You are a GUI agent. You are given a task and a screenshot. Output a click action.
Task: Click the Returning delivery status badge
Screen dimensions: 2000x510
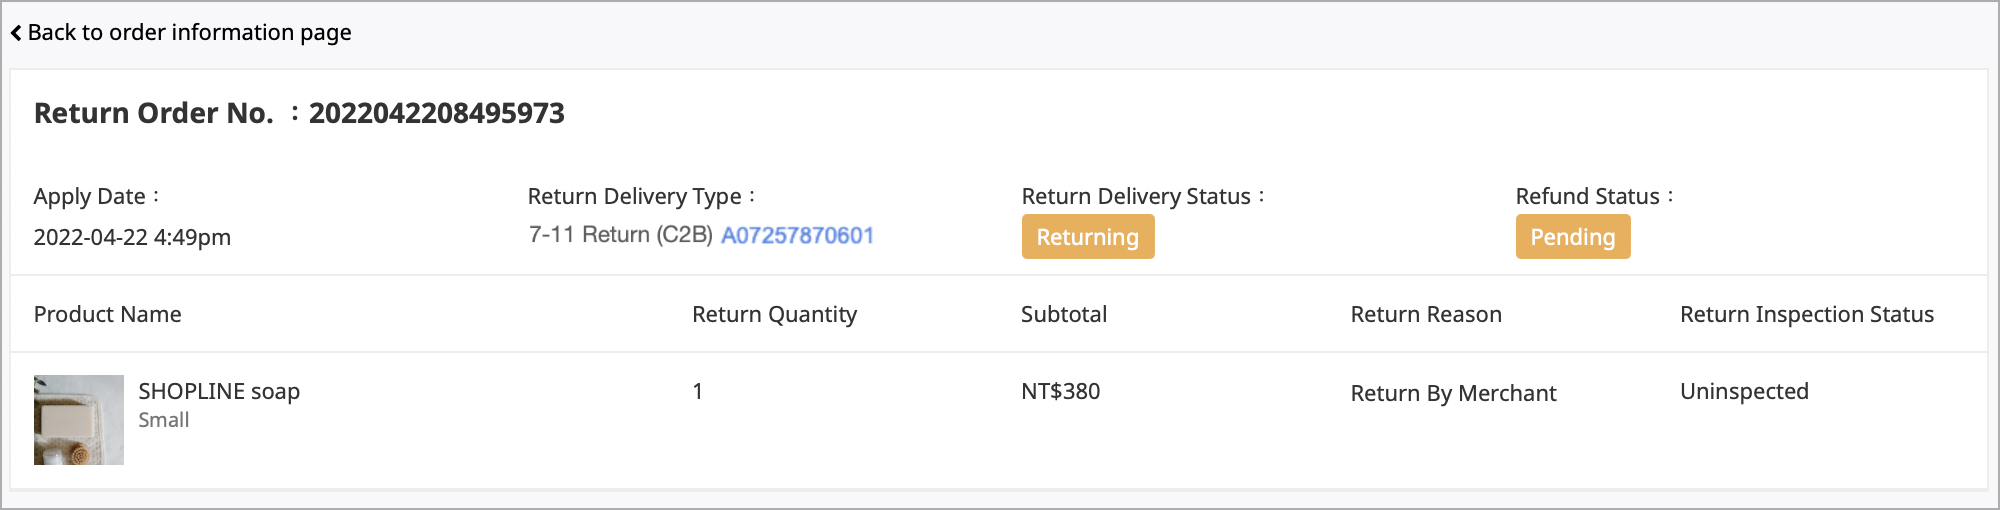point(1088,237)
